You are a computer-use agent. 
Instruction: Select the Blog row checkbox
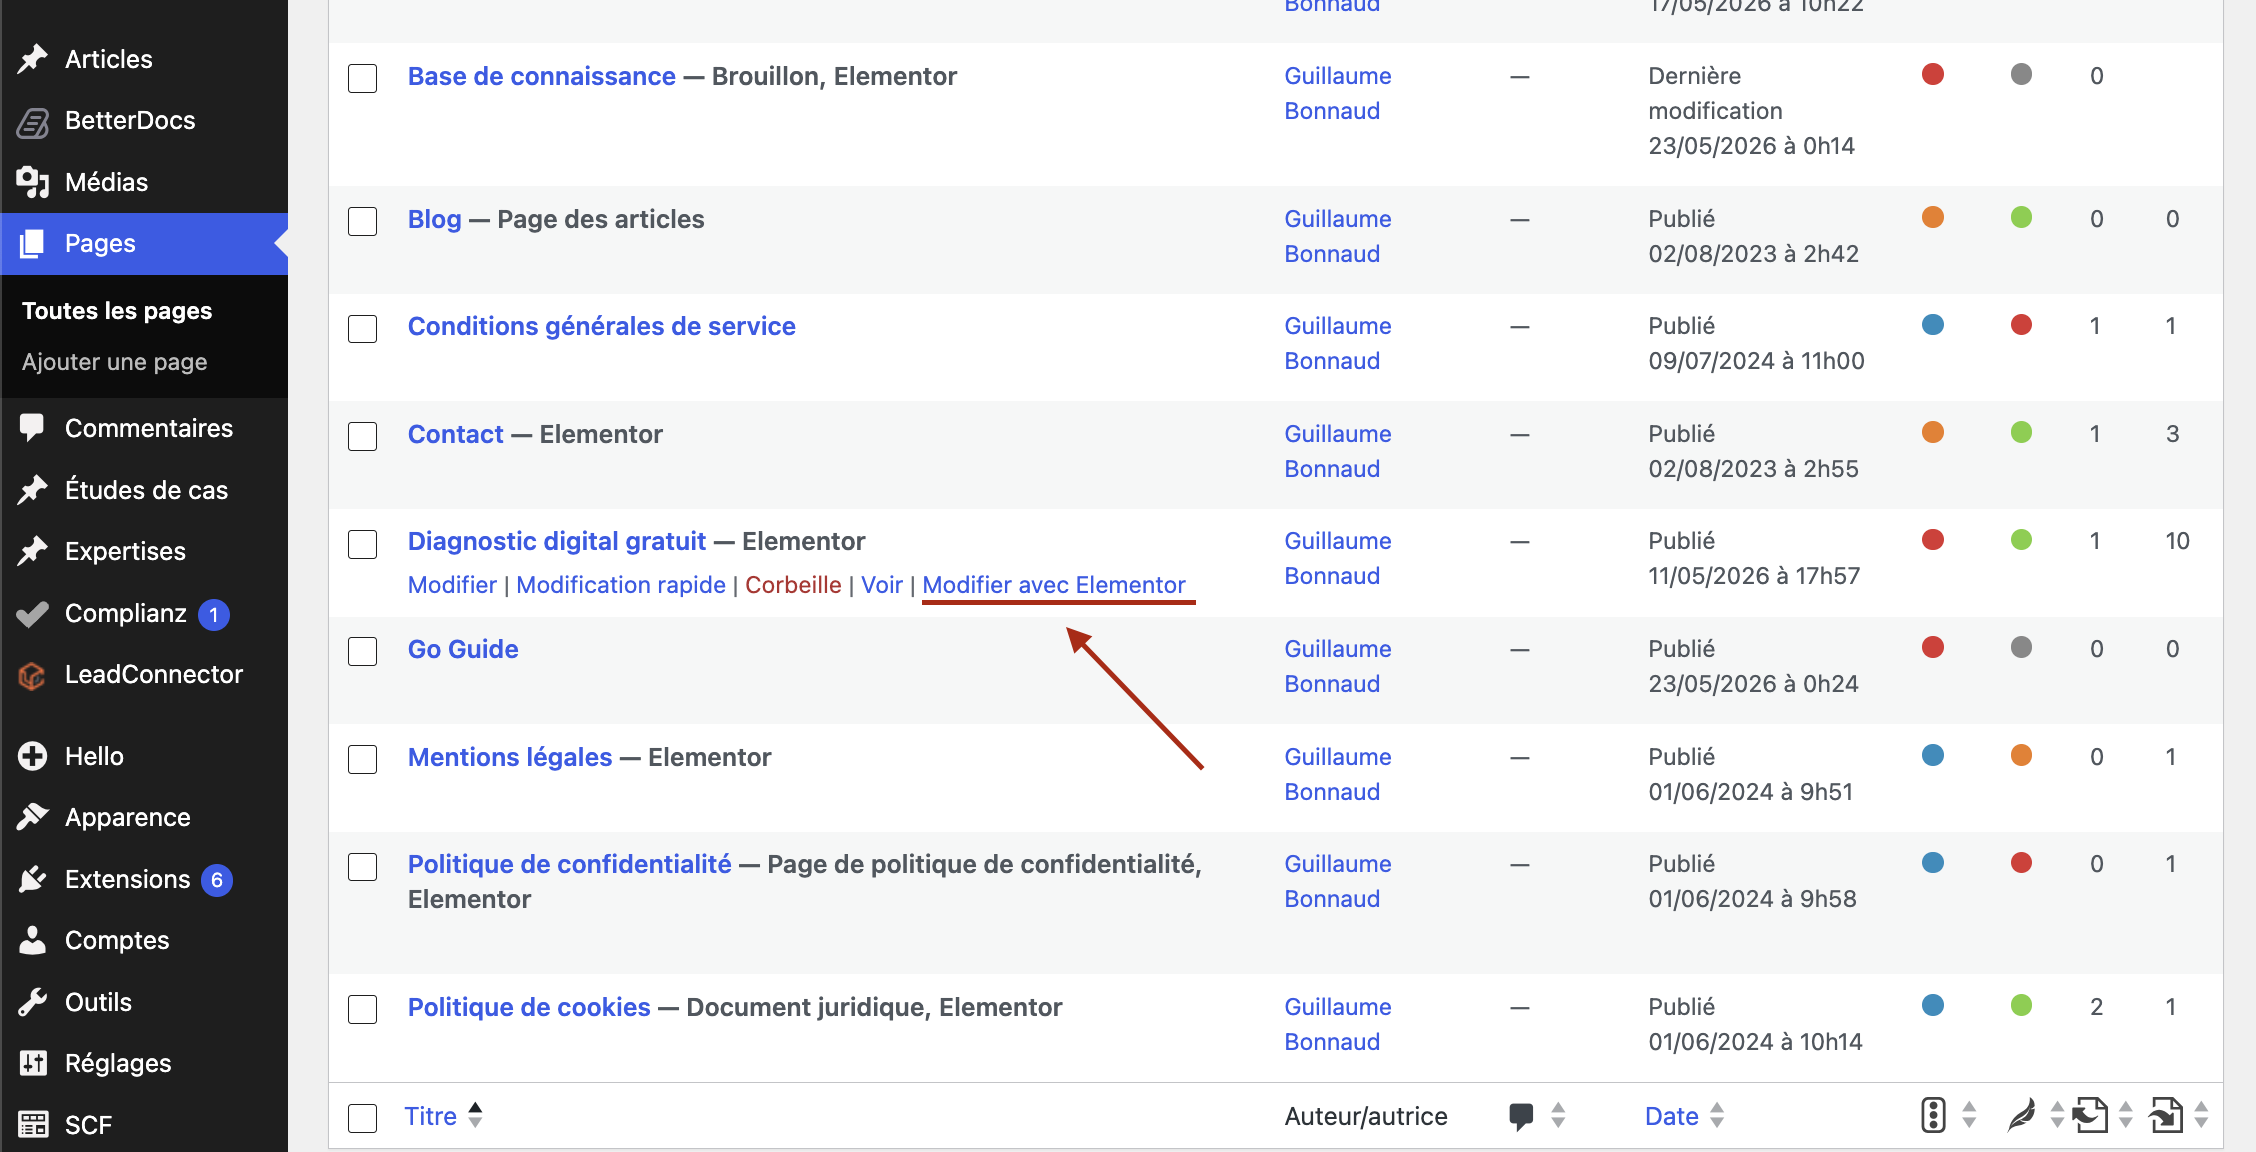(x=362, y=221)
